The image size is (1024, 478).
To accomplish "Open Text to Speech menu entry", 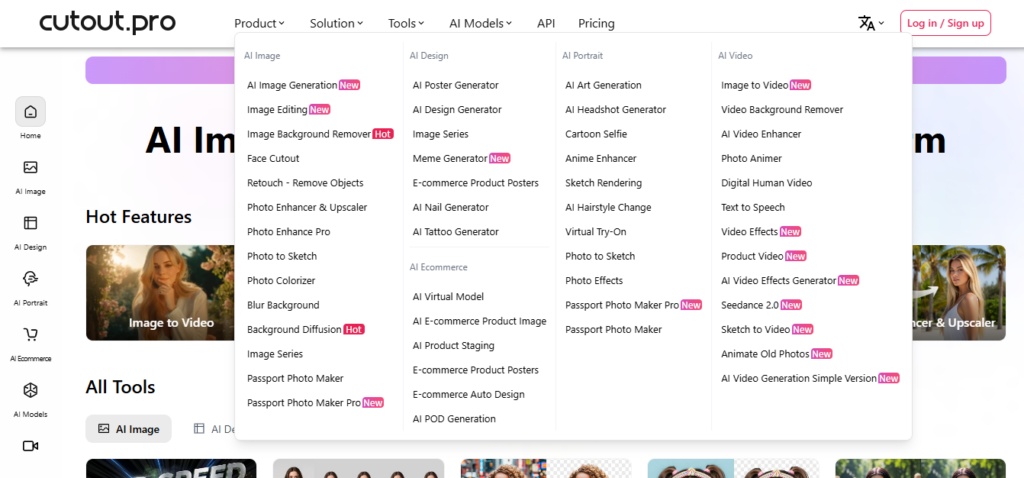I will coord(753,208).
